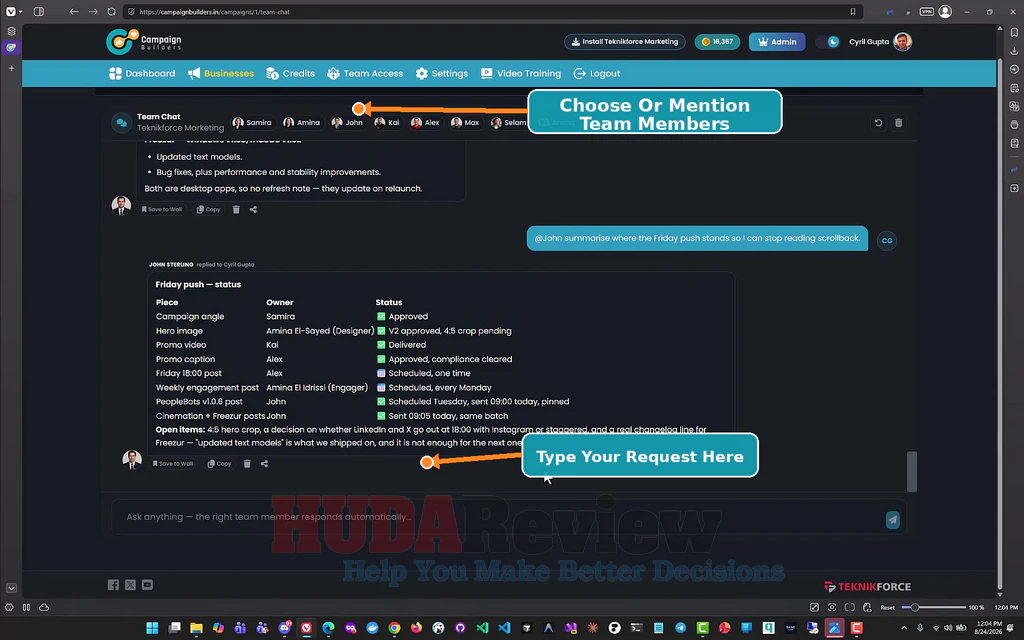Click the Admin button

[x=777, y=42]
